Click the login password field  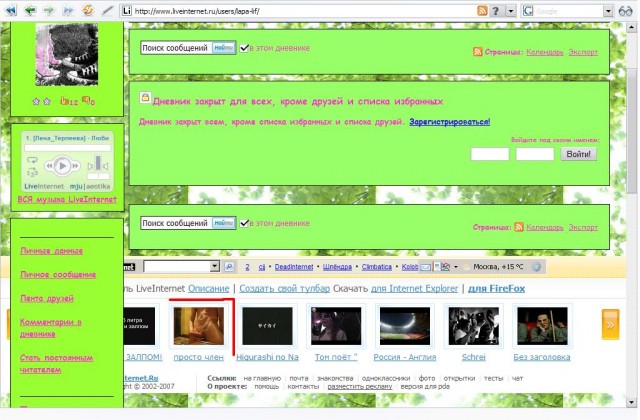(535, 154)
